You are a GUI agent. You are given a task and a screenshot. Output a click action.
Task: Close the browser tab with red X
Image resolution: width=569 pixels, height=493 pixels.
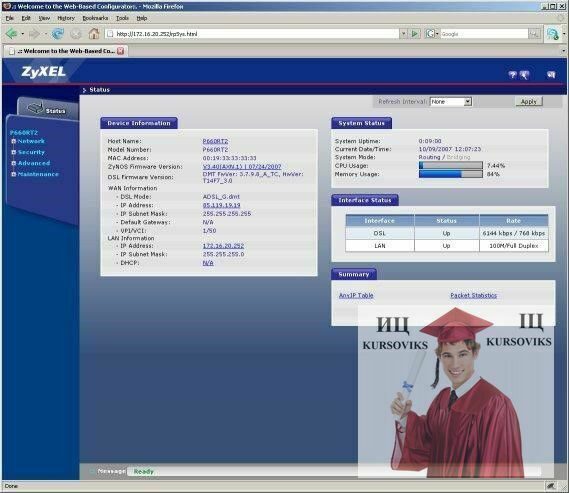pyautogui.click(x=120, y=51)
